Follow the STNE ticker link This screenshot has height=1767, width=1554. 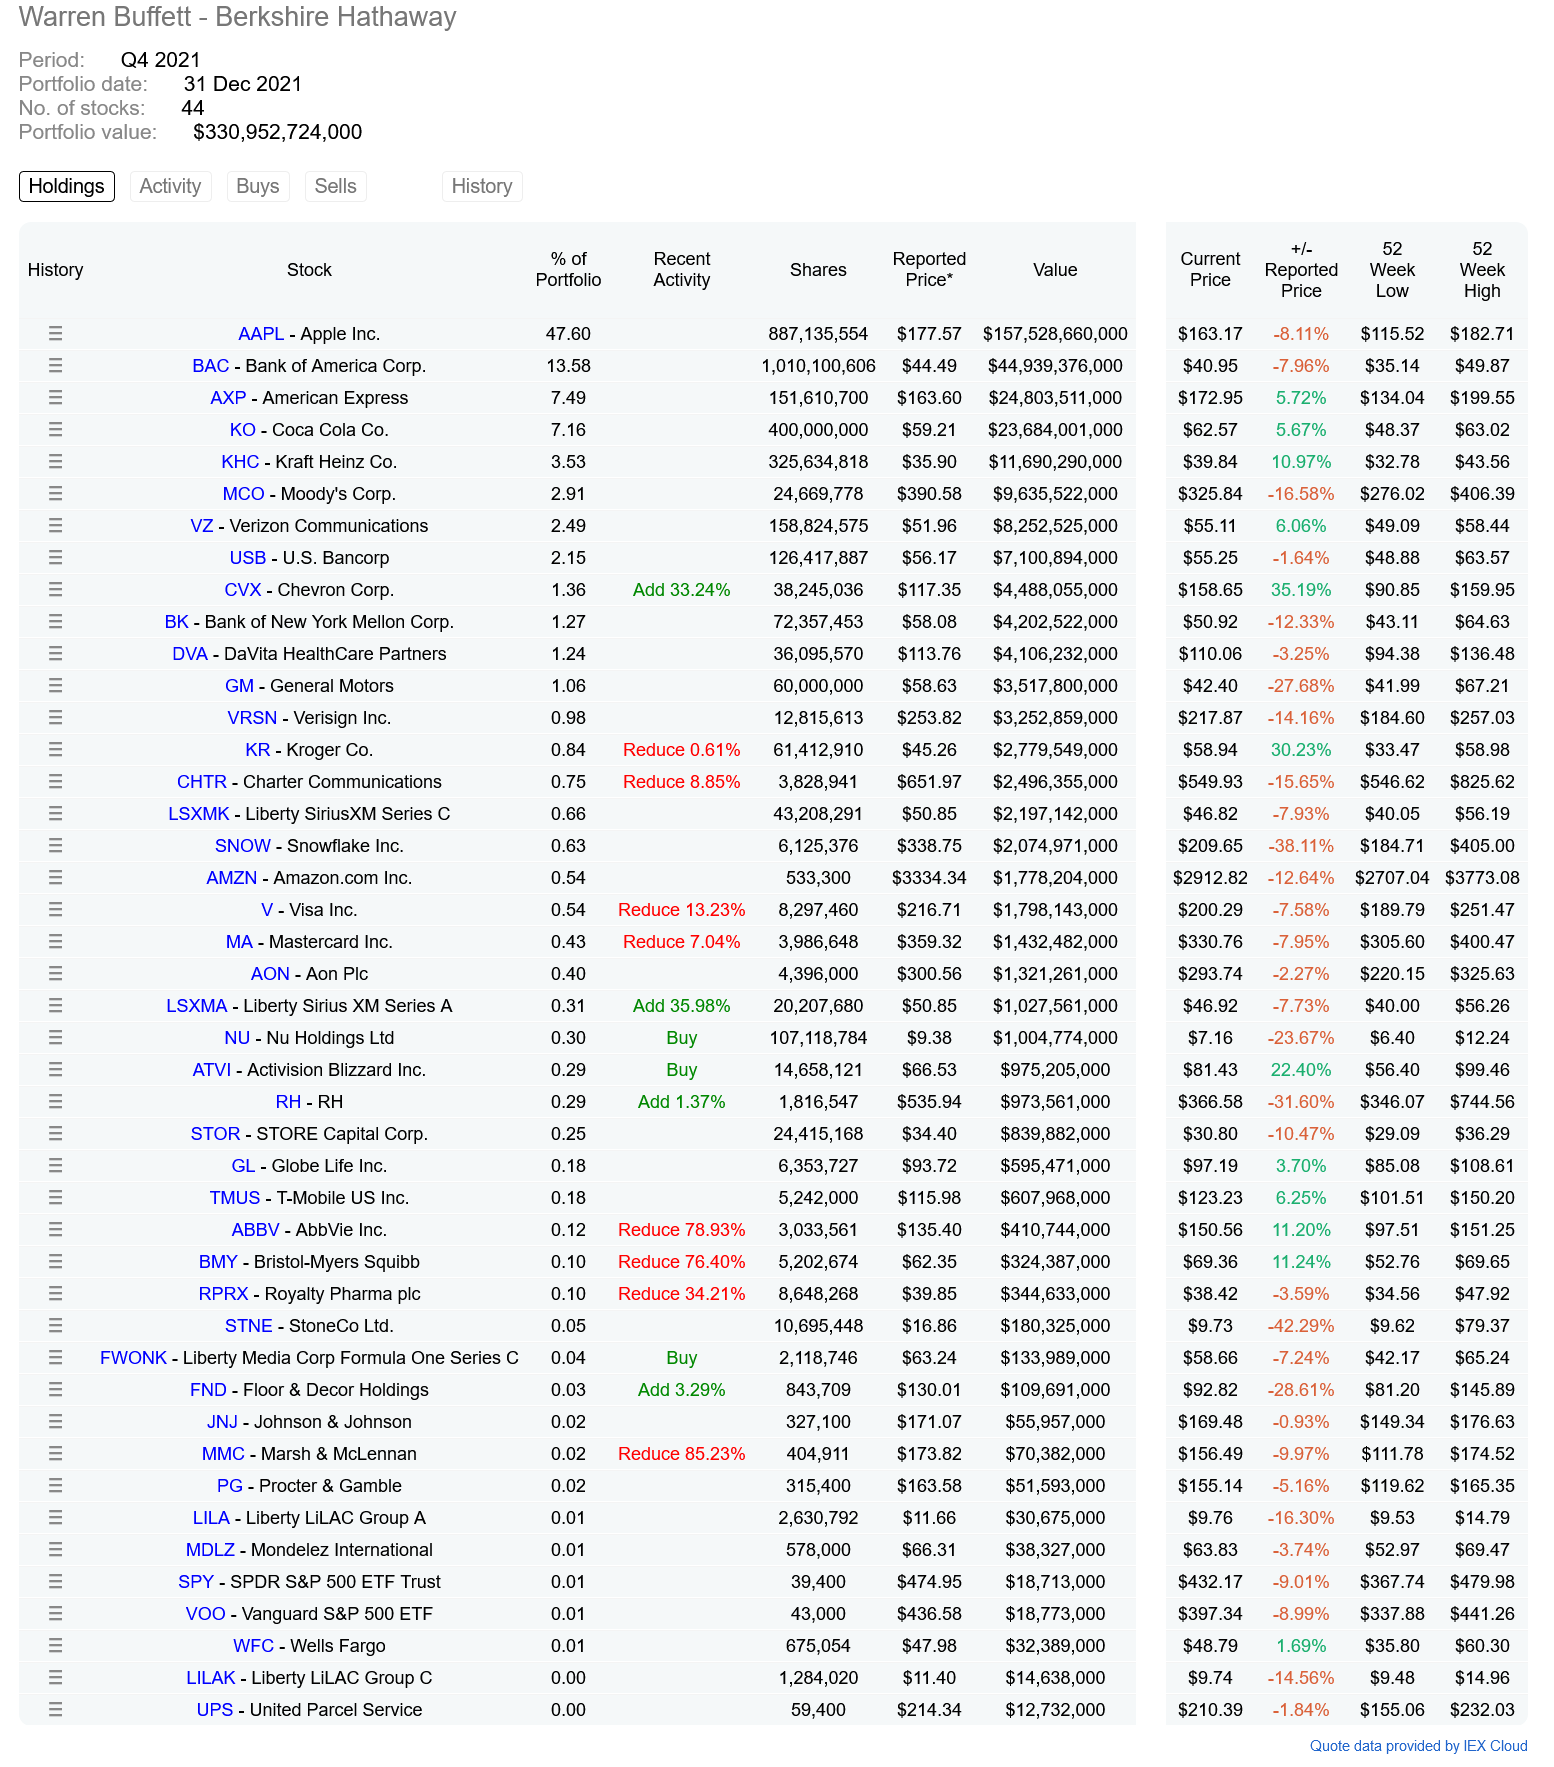(249, 1326)
